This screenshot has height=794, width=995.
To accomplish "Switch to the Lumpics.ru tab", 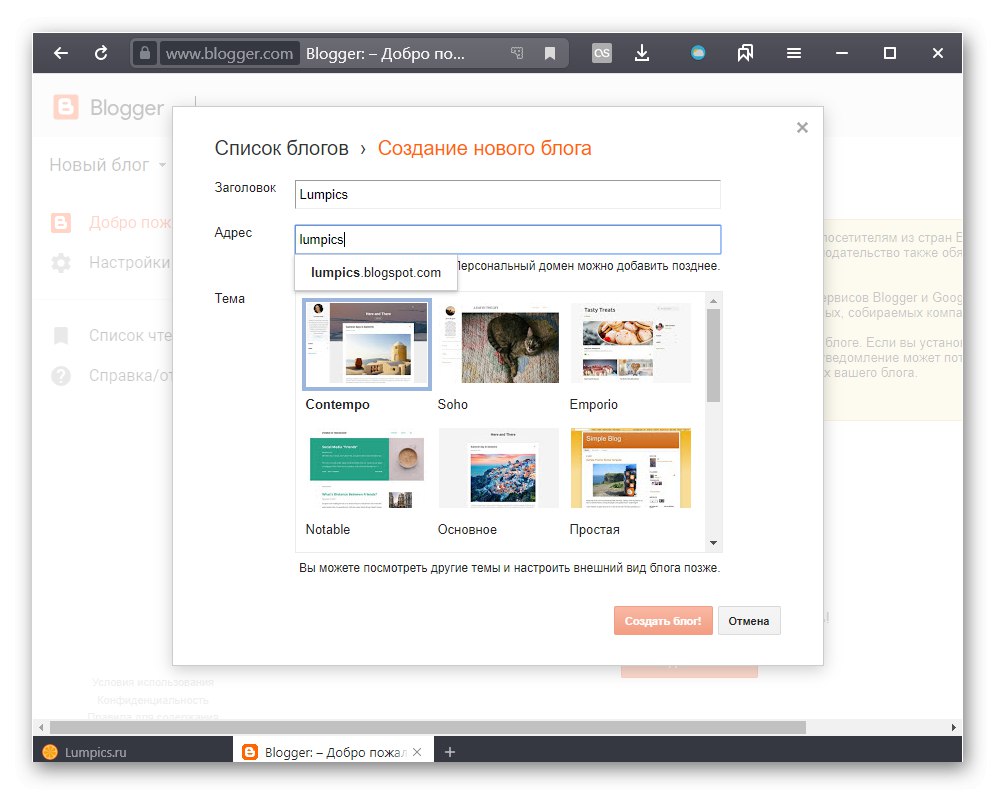I will click(x=133, y=752).
